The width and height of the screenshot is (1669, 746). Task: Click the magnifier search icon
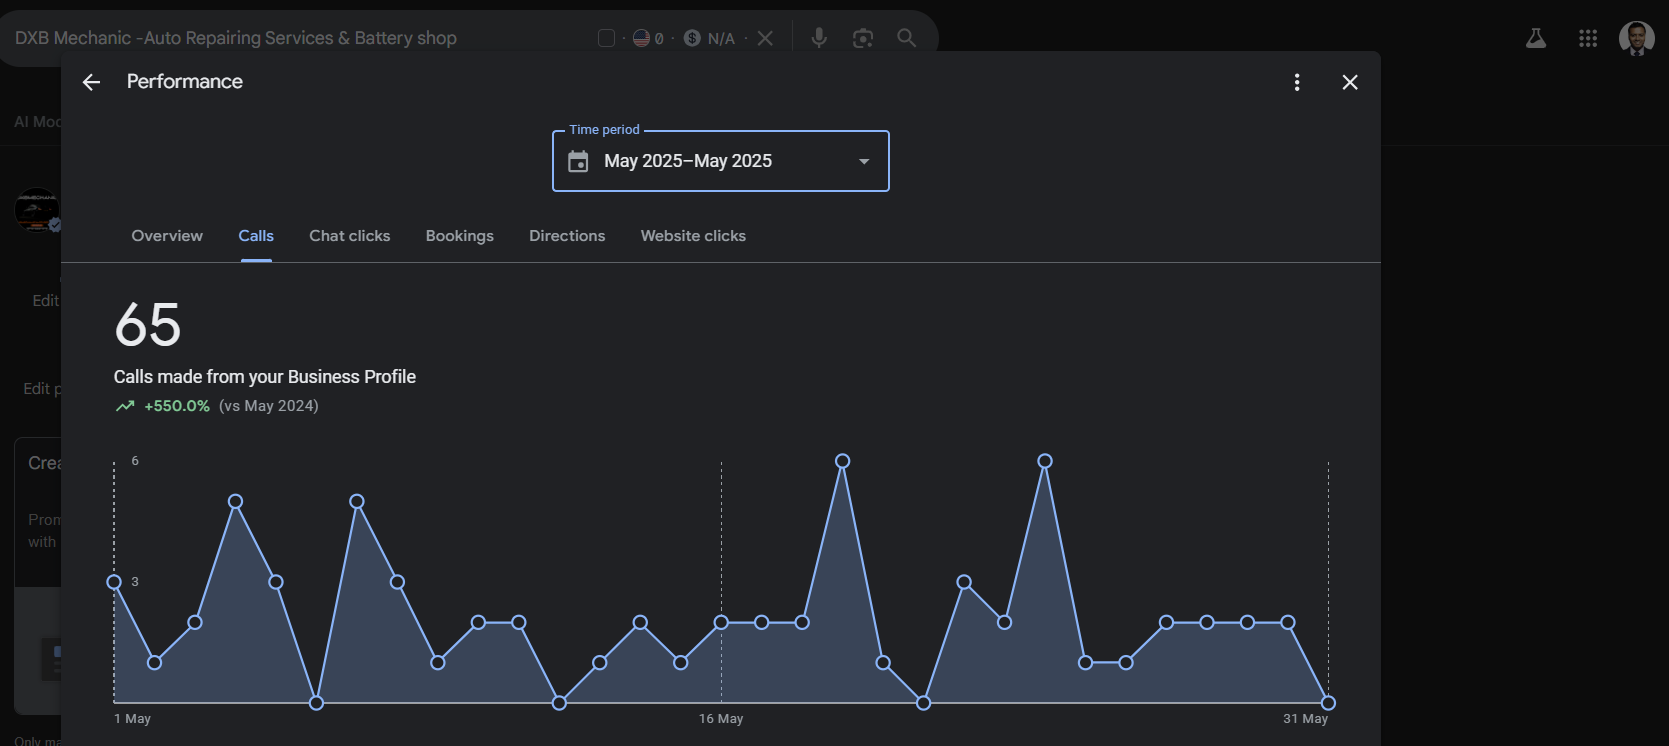tap(906, 38)
